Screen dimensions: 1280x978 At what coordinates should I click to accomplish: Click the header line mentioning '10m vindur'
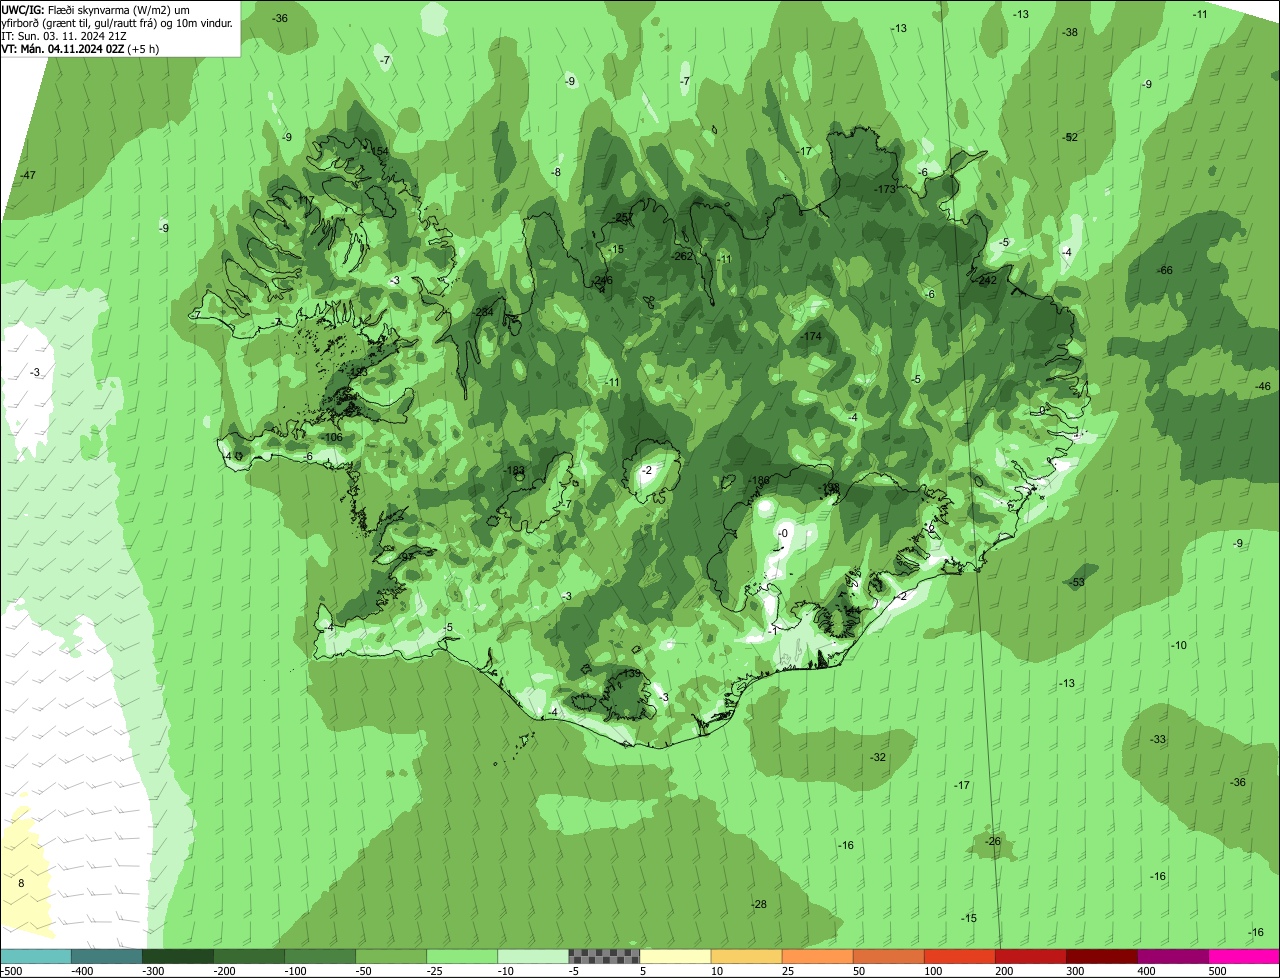coord(118,22)
